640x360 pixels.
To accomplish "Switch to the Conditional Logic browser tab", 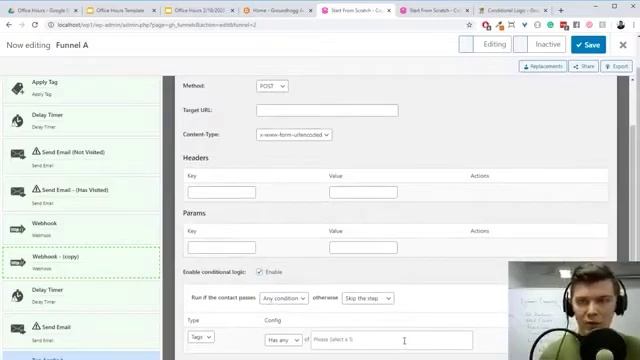I will [513, 11].
